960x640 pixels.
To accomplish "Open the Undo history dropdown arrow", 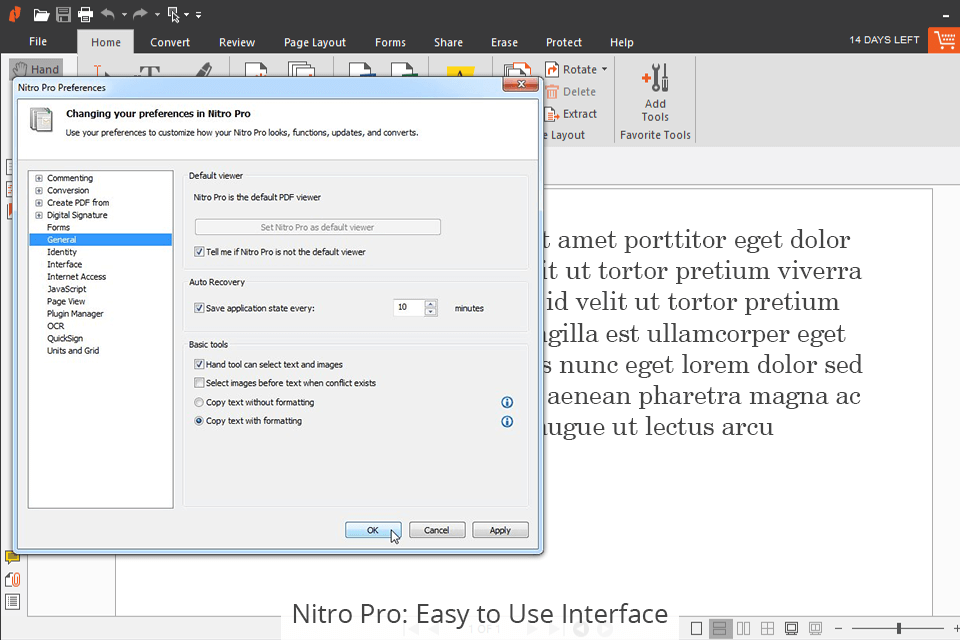I will (124, 15).
